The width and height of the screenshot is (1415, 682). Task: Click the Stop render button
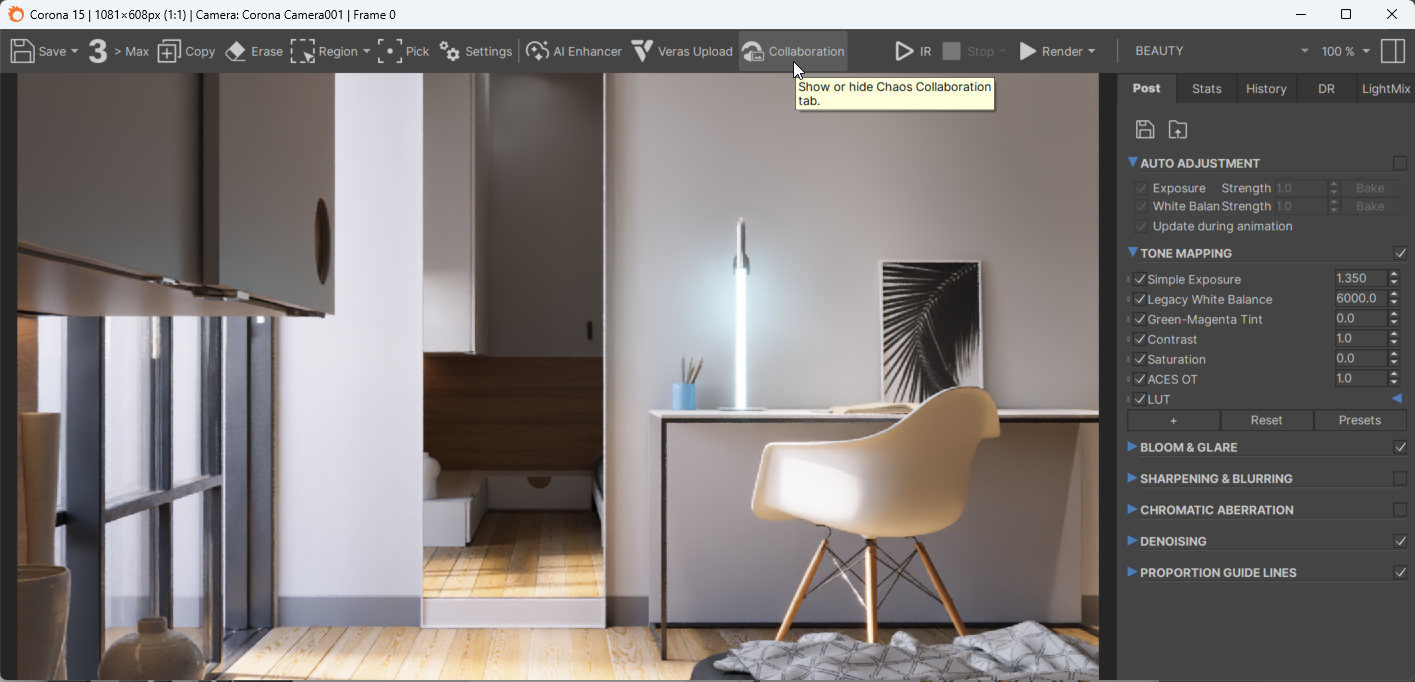click(x=968, y=51)
